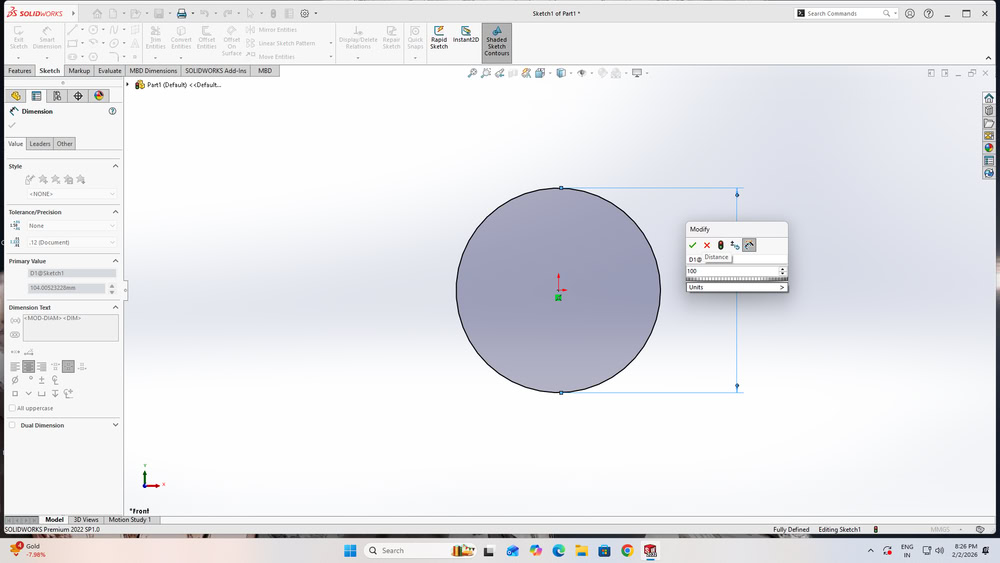Toggle center justify for dimension text
The width and height of the screenshot is (1000, 563).
click(29, 367)
